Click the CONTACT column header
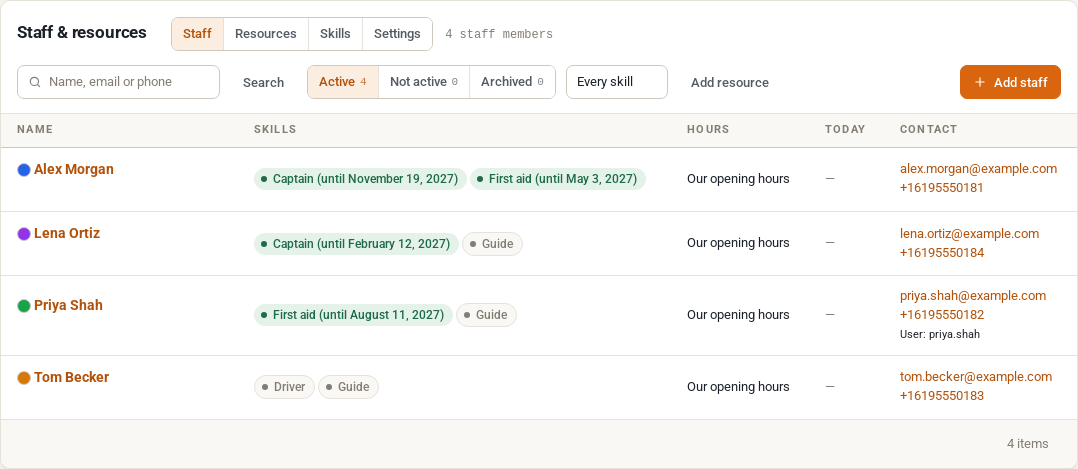This screenshot has height=469, width=1078. click(928, 129)
